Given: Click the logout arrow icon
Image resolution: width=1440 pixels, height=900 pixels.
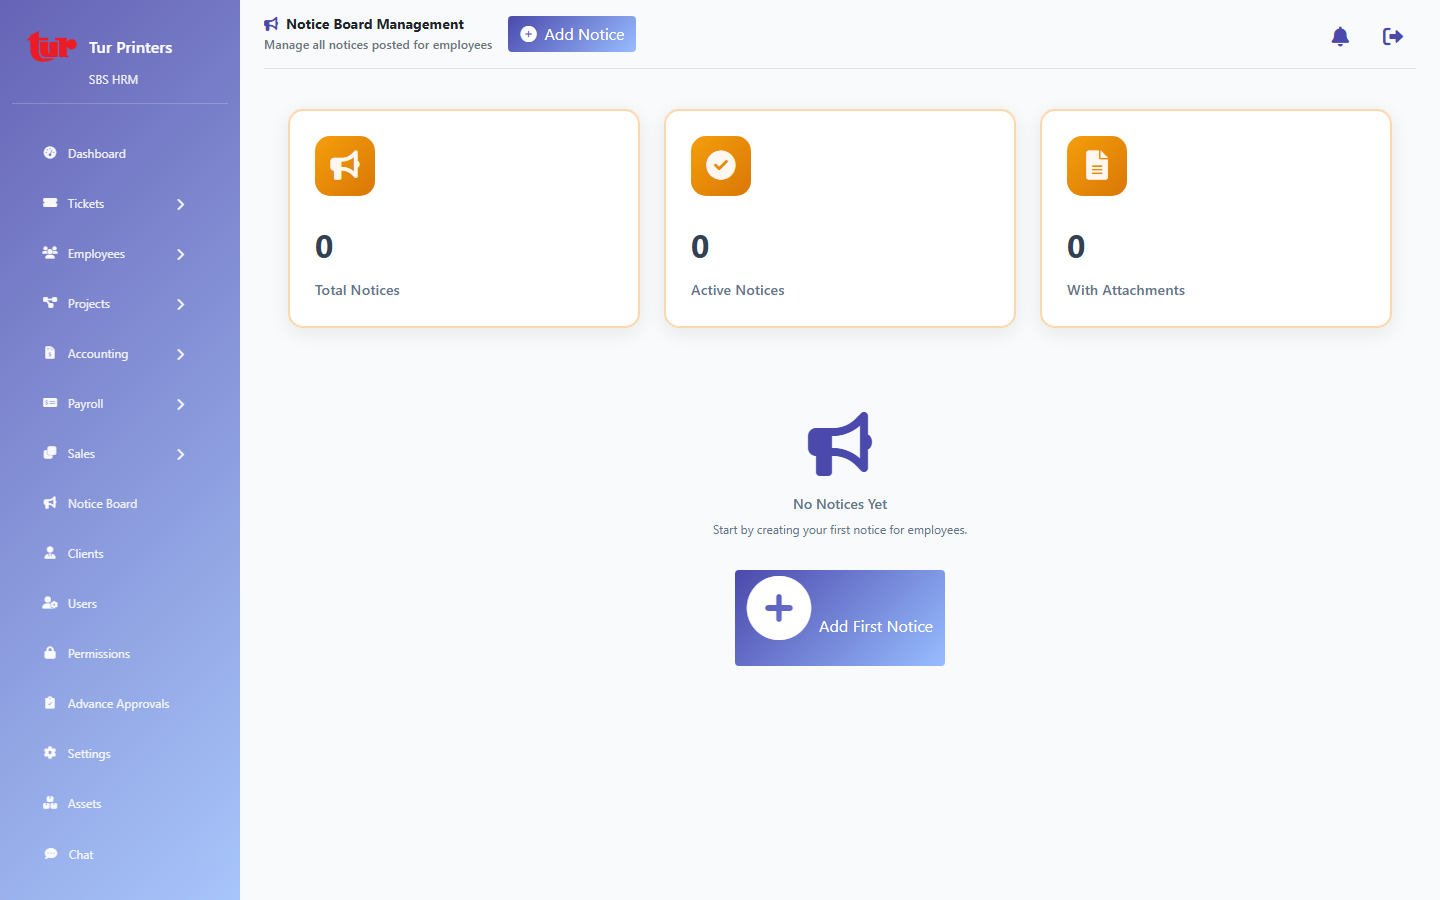Looking at the screenshot, I should tap(1392, 37).
